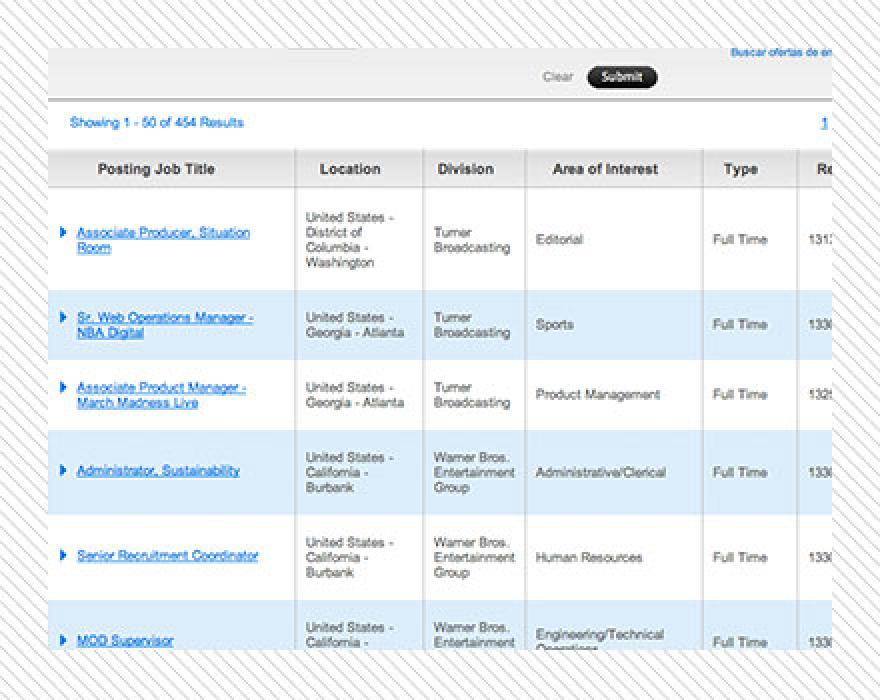This screenshot has height=700, width=880.
Task: Sort by Division column header
Action: tap(466, 169)
